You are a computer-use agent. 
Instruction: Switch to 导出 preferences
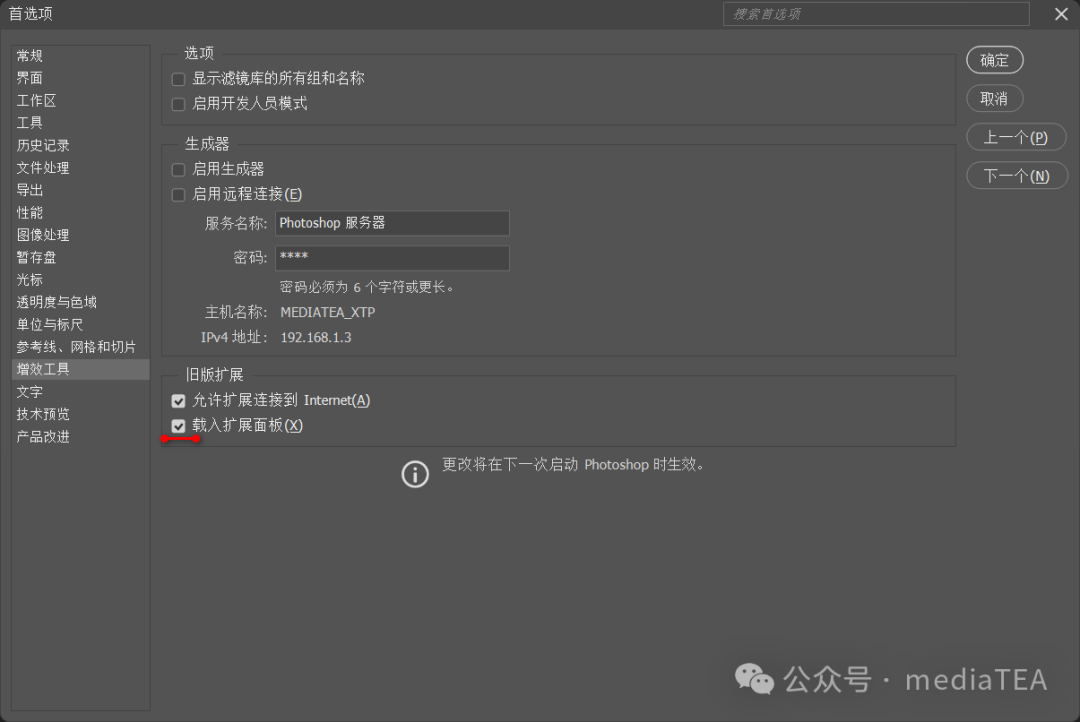tap(30, 190)
